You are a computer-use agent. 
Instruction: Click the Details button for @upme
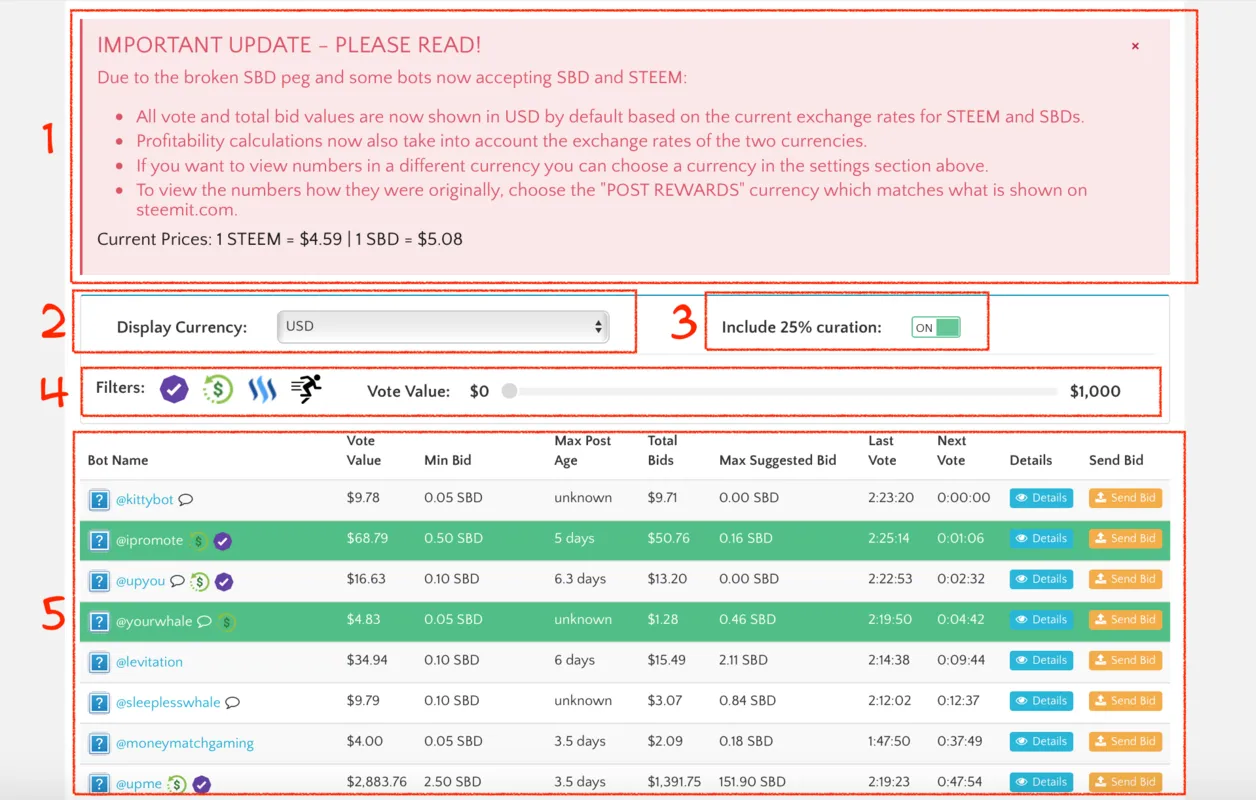[x=1041, y=782]
